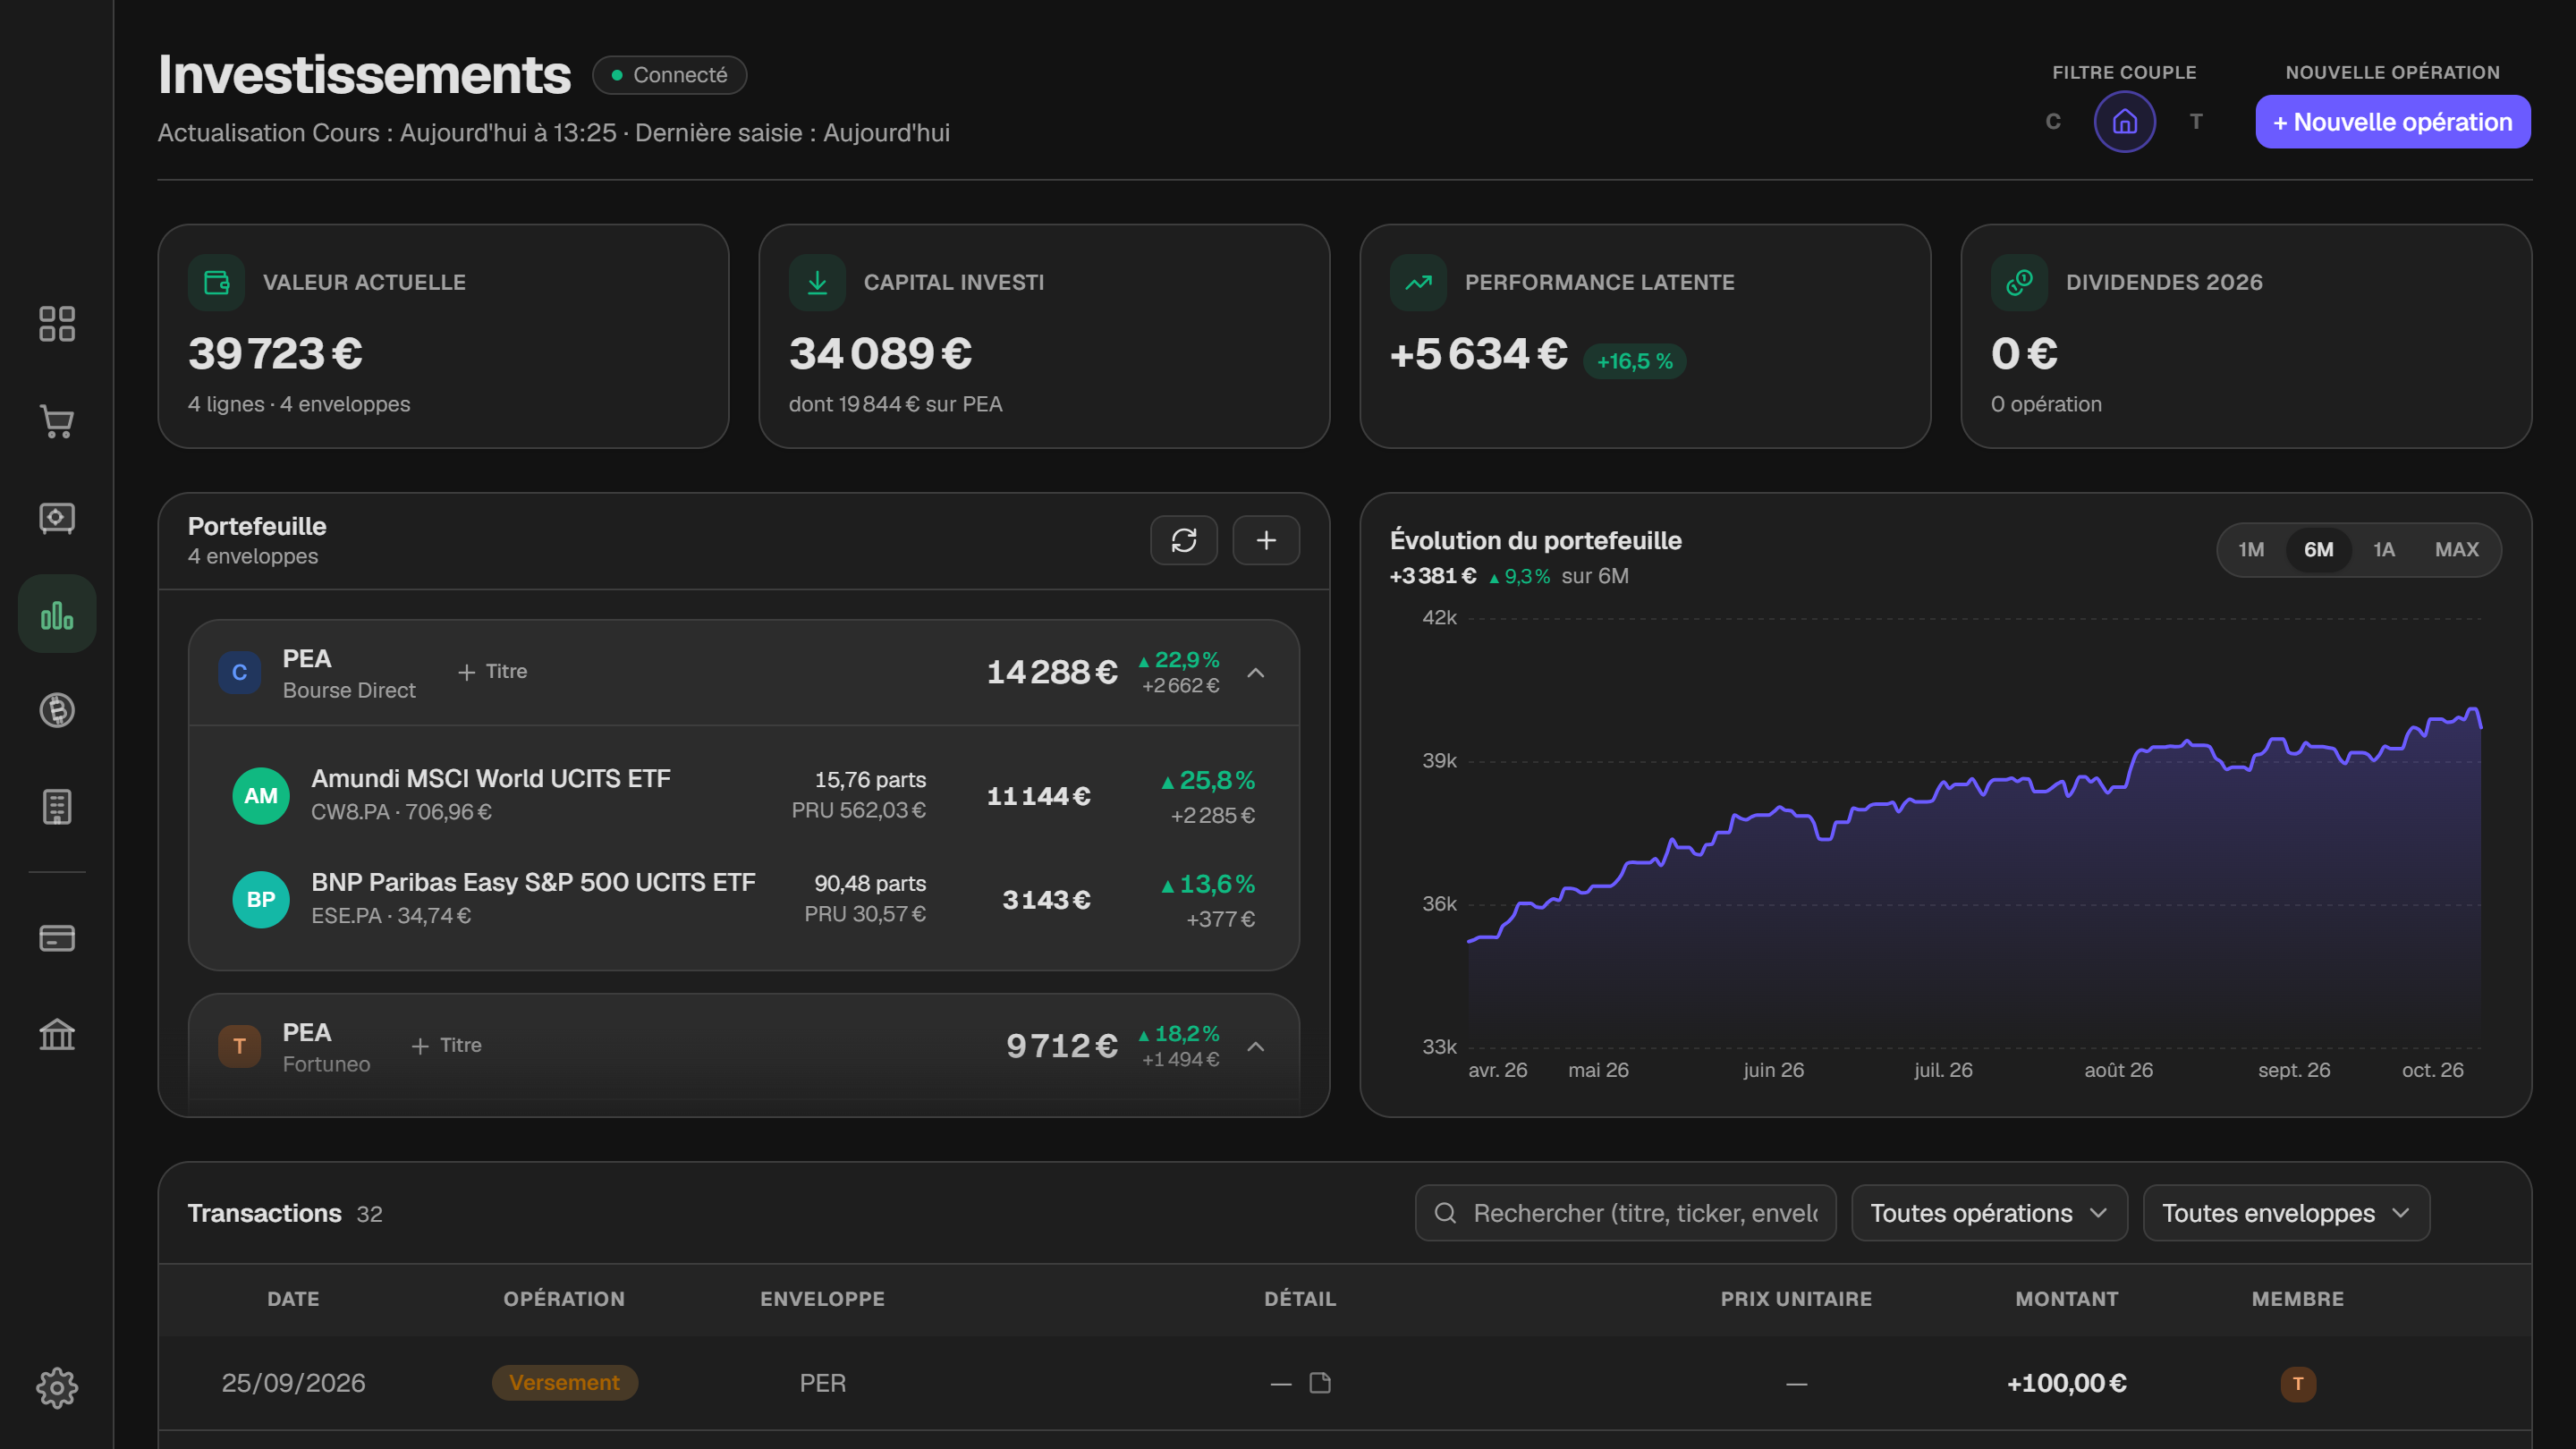
Task: Switch chart range to 1A
Action: (x=2384, y=550)
